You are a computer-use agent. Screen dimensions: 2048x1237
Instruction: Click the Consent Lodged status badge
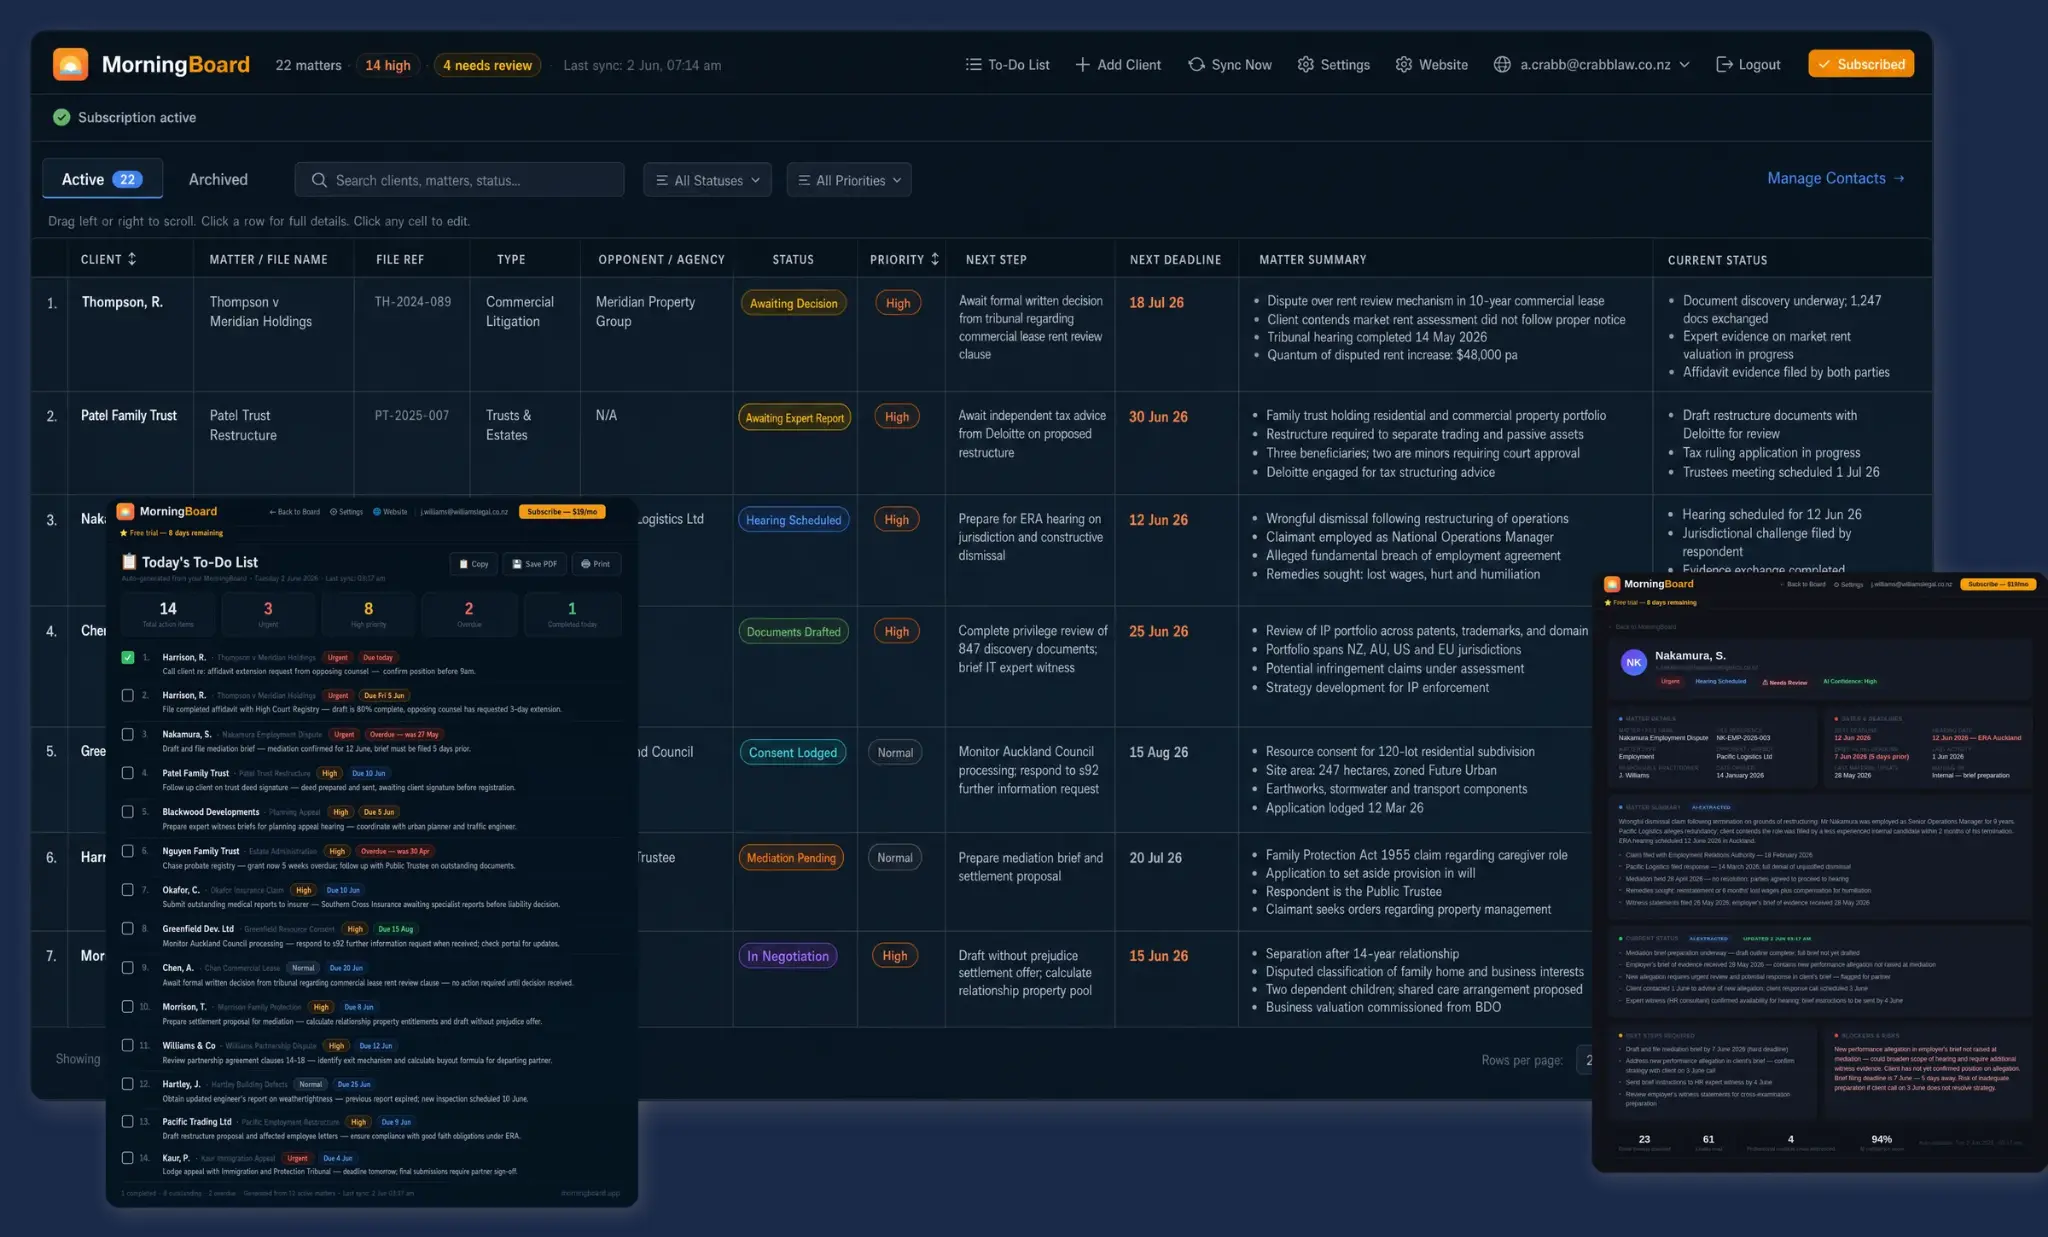[793, 752]
